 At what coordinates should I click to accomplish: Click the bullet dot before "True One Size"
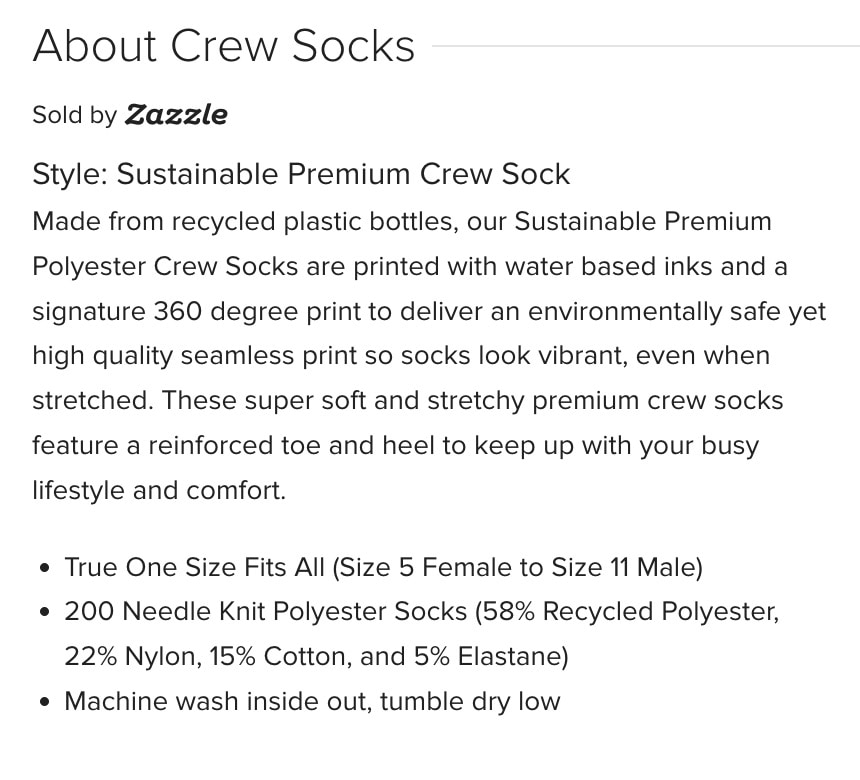(x=44, y=569)
